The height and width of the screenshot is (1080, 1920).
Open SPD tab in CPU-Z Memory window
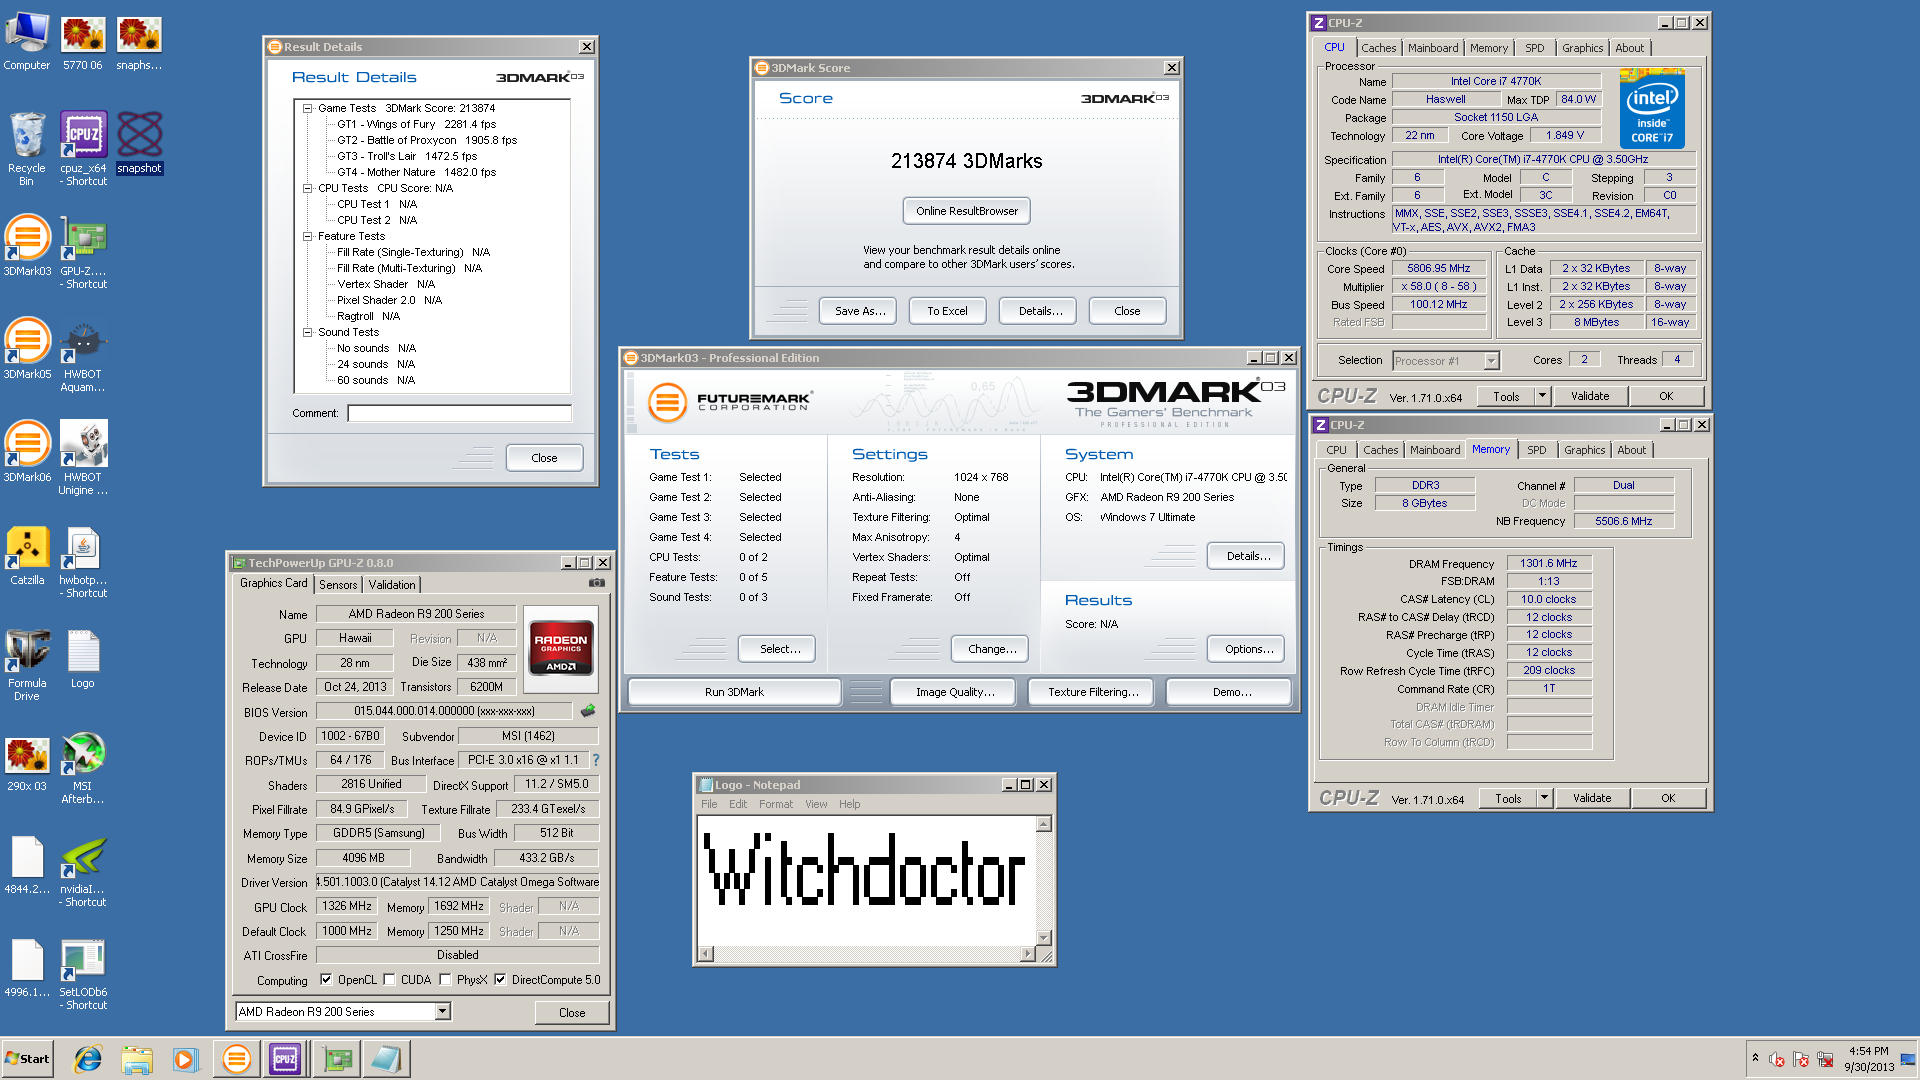click(1537, 450)
